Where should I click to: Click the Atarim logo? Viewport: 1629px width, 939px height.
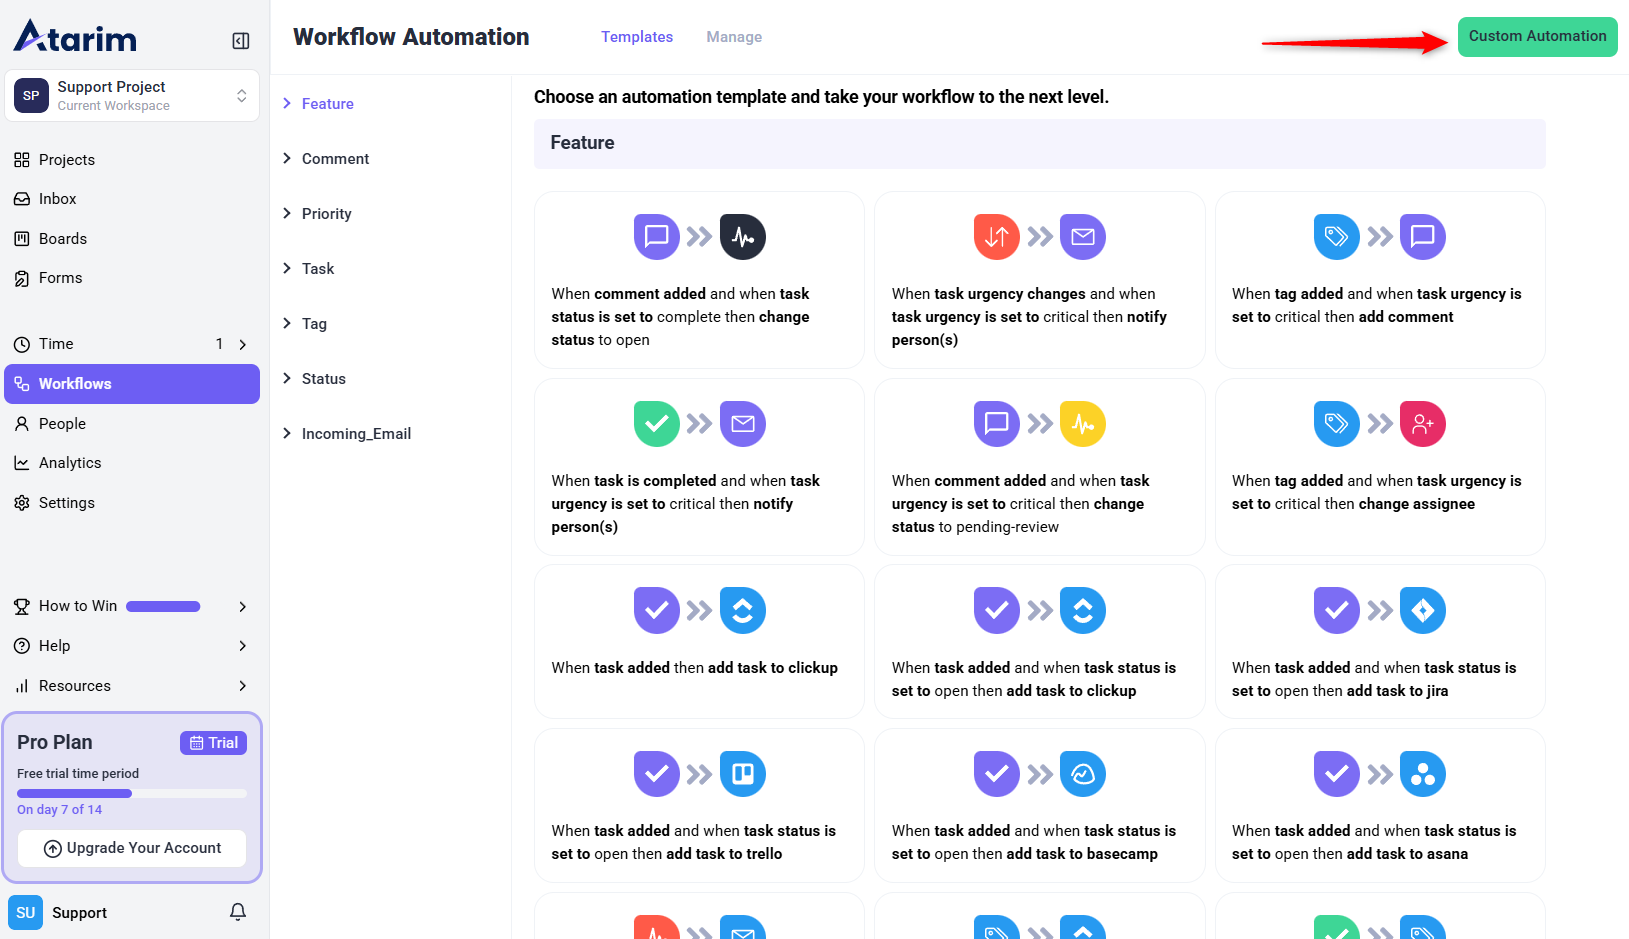click(x=76, y=37)
